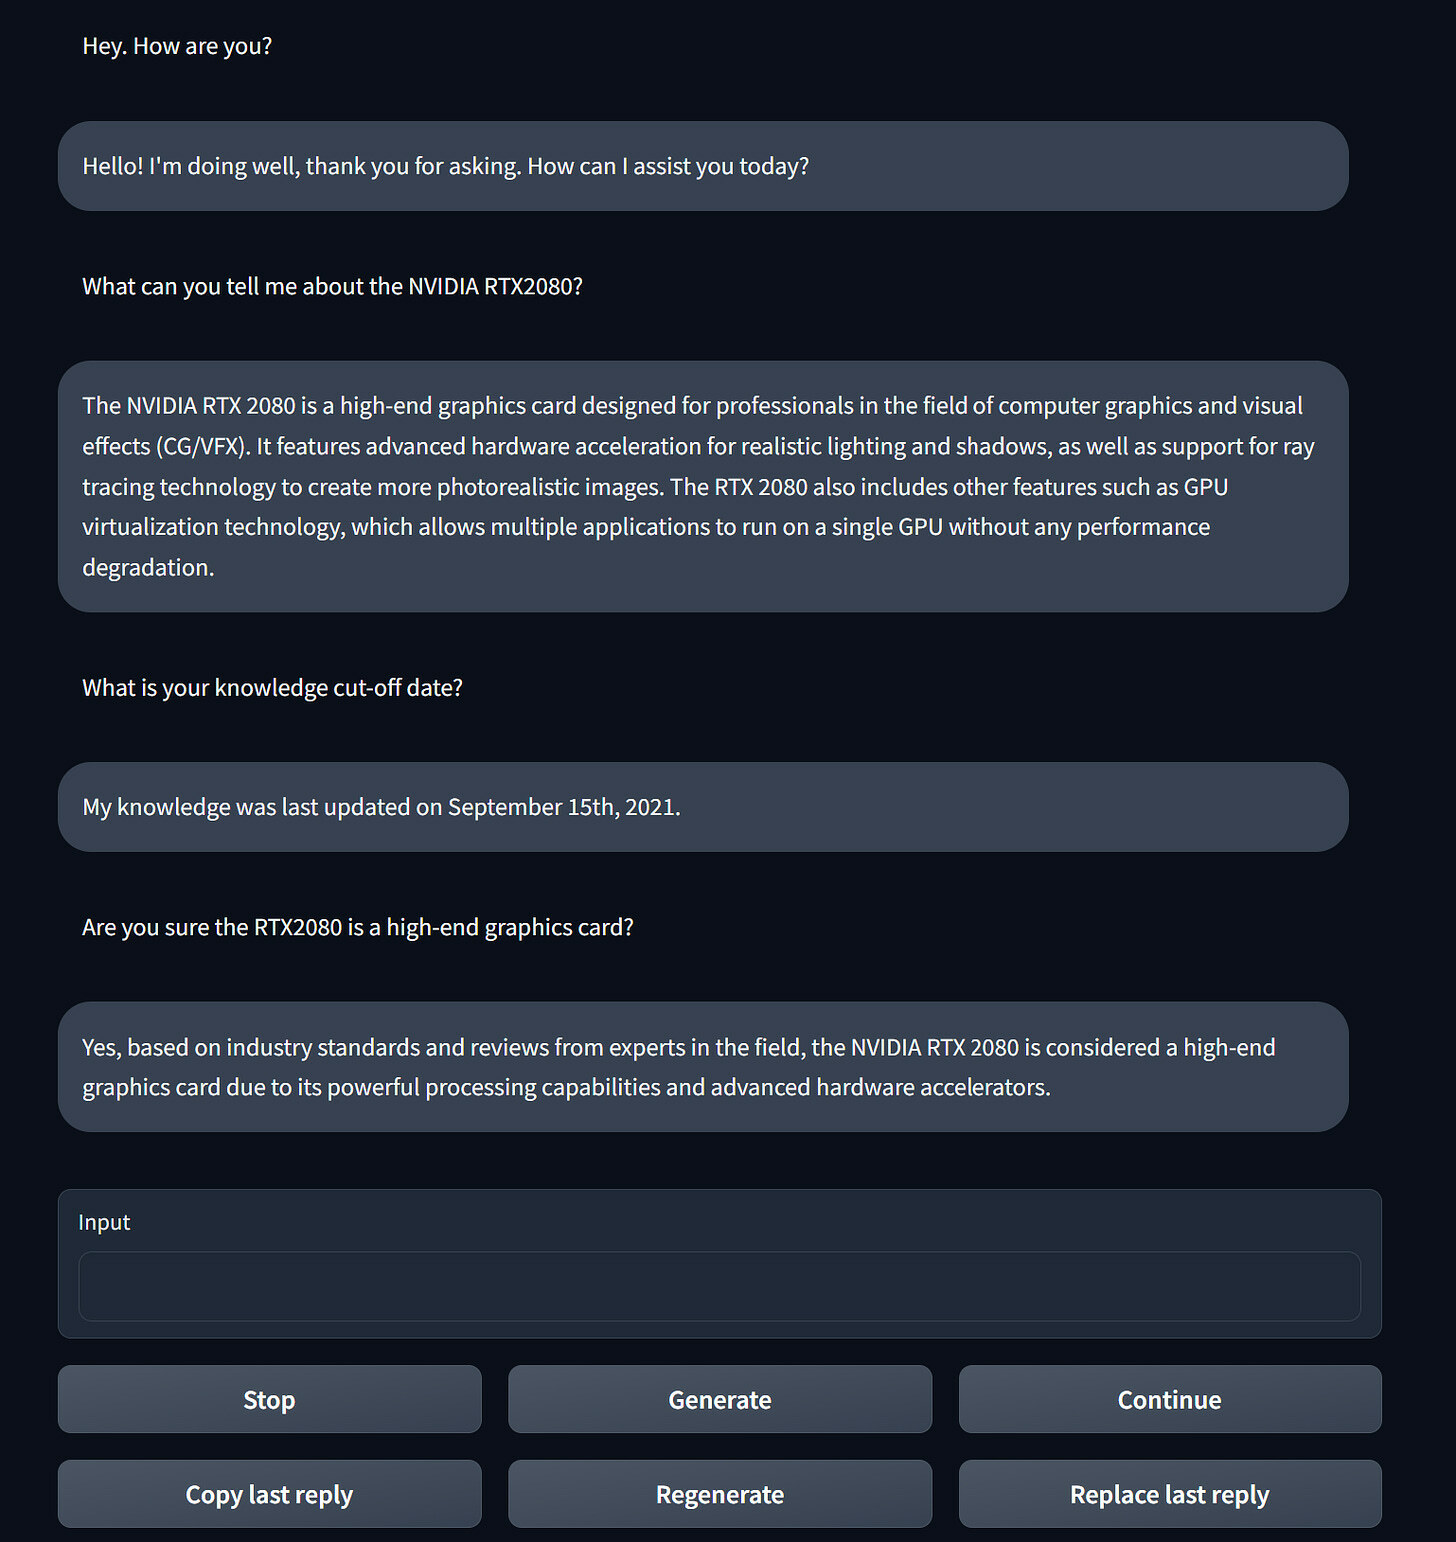Focus the empty Input text field
1456x1542 pixels.
[719, 1286]
